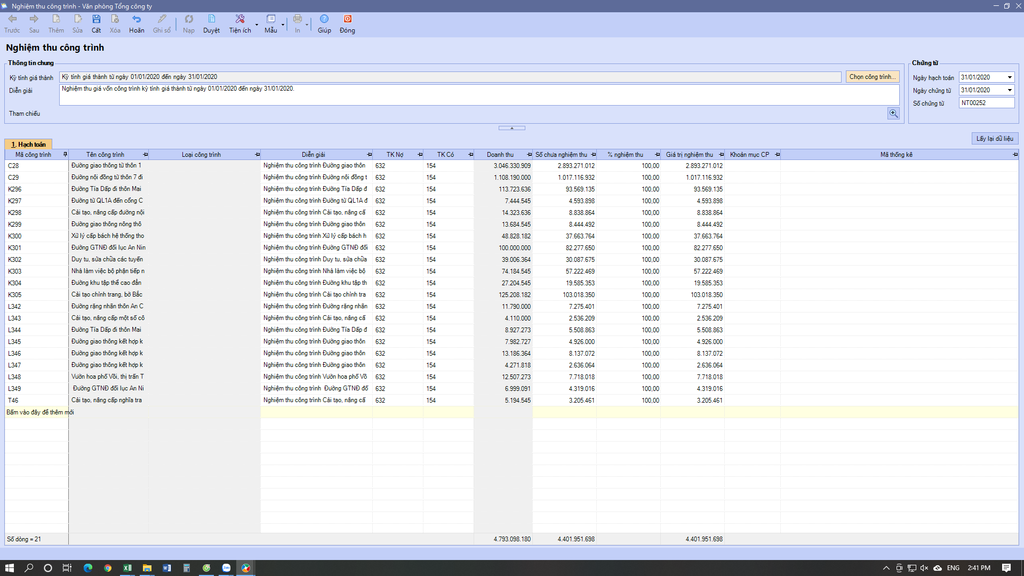Open the Tiện ích tools icon
1024x576 pixels.
point(240,20)
